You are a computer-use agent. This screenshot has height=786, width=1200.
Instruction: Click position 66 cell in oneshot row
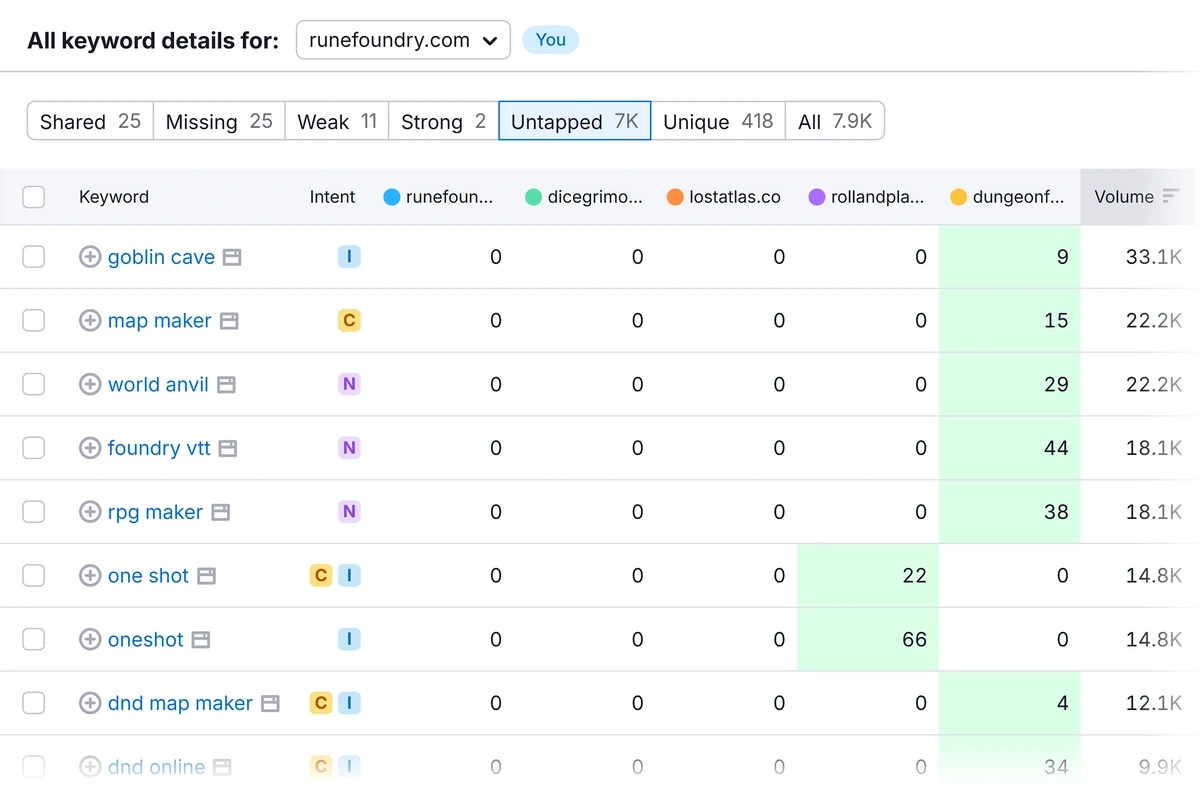point(868,639)
